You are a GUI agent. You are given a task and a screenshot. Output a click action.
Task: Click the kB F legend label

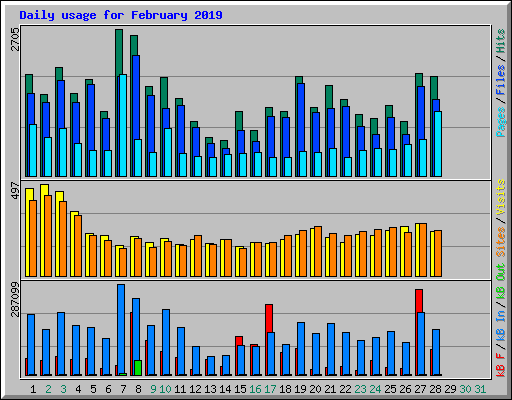coord(501,365)
